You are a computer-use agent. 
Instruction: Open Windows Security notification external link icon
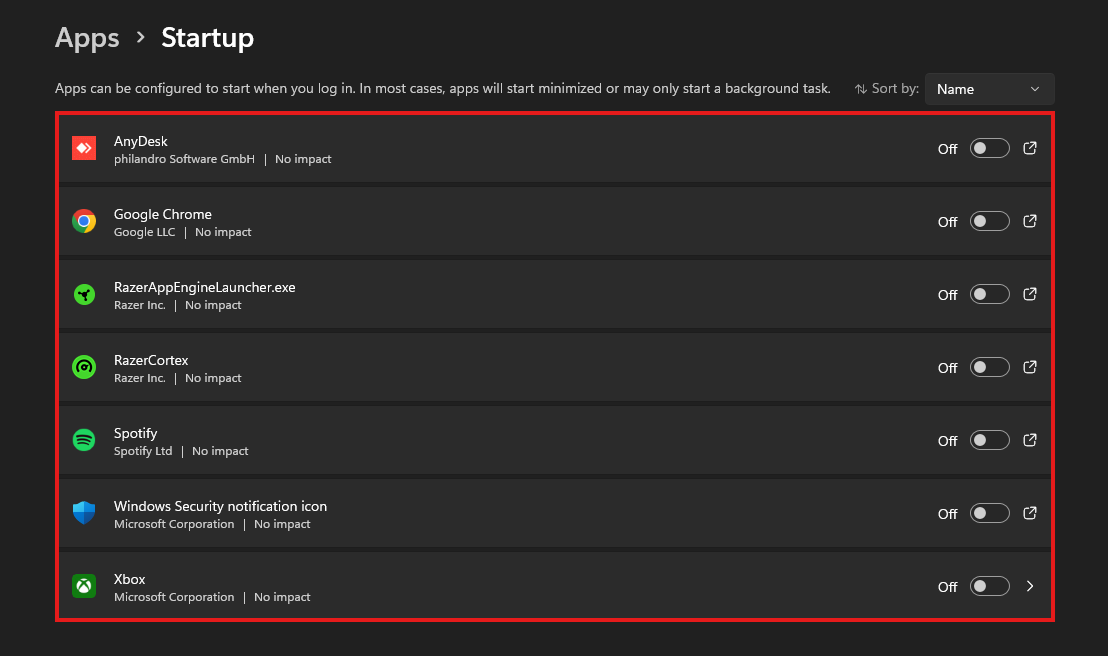coord(1030,512)
